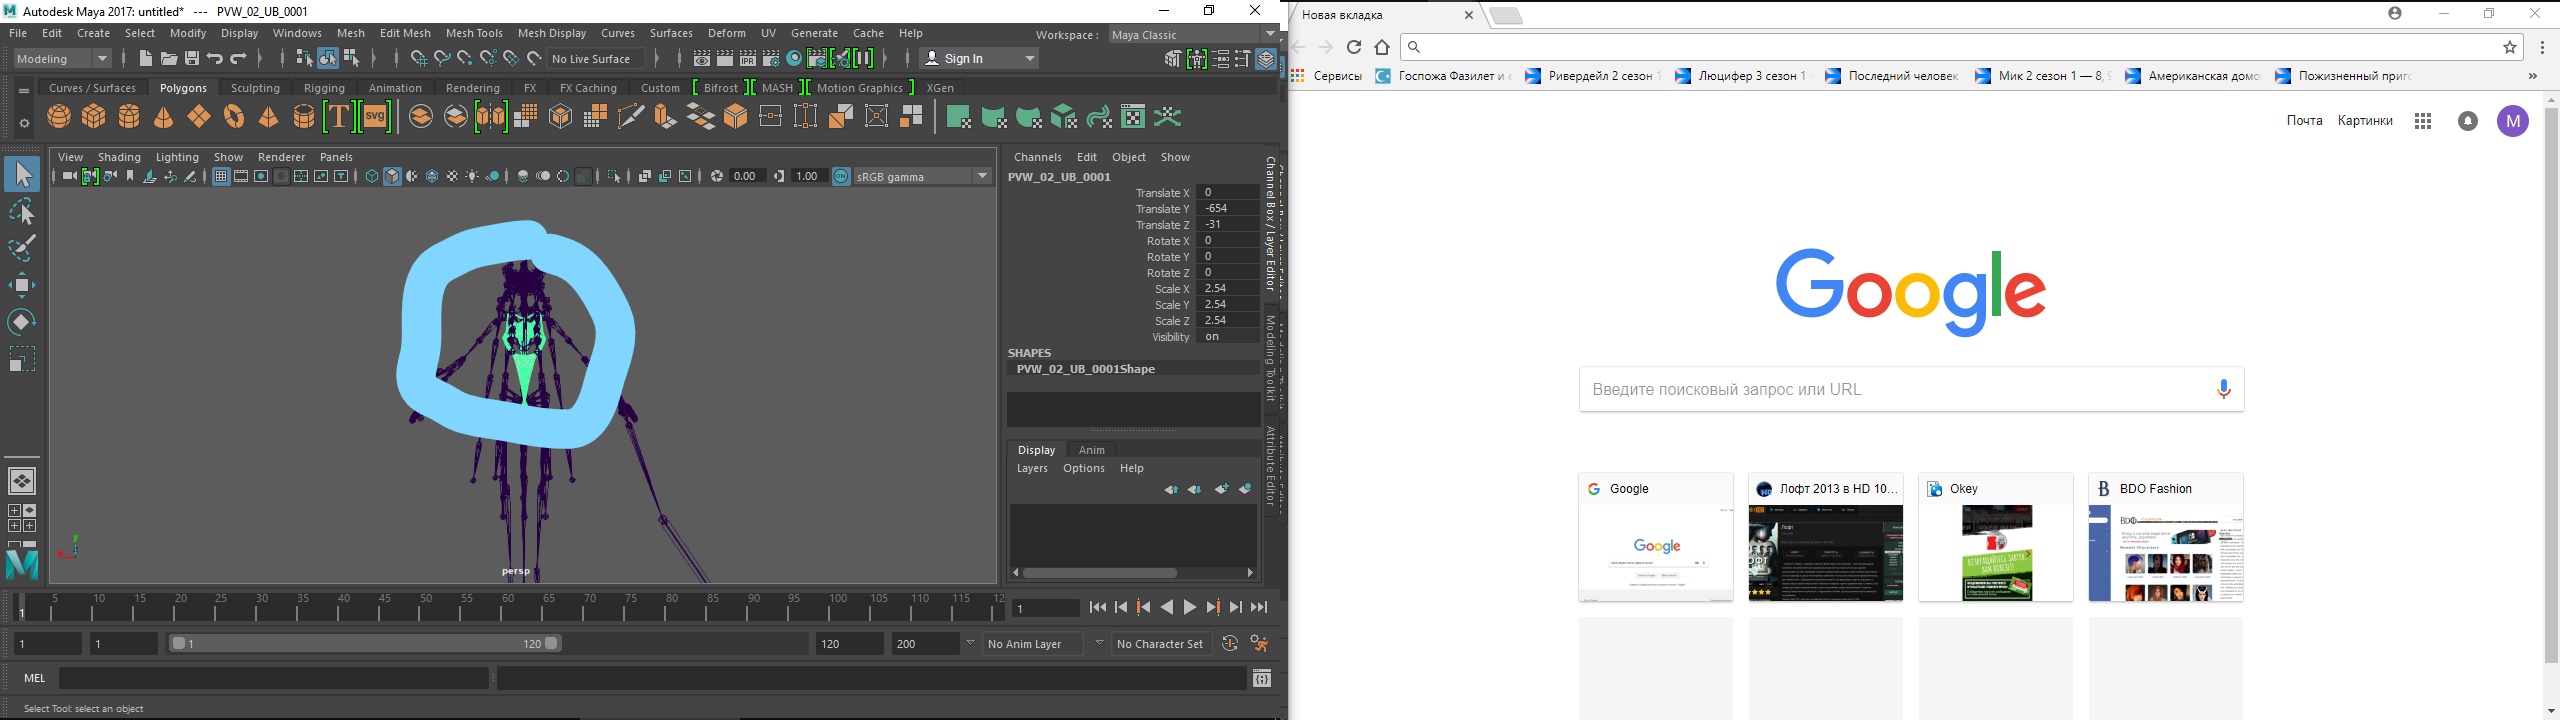
Task: Click the polygon cube shelf icon
Action: pos(94,117)
